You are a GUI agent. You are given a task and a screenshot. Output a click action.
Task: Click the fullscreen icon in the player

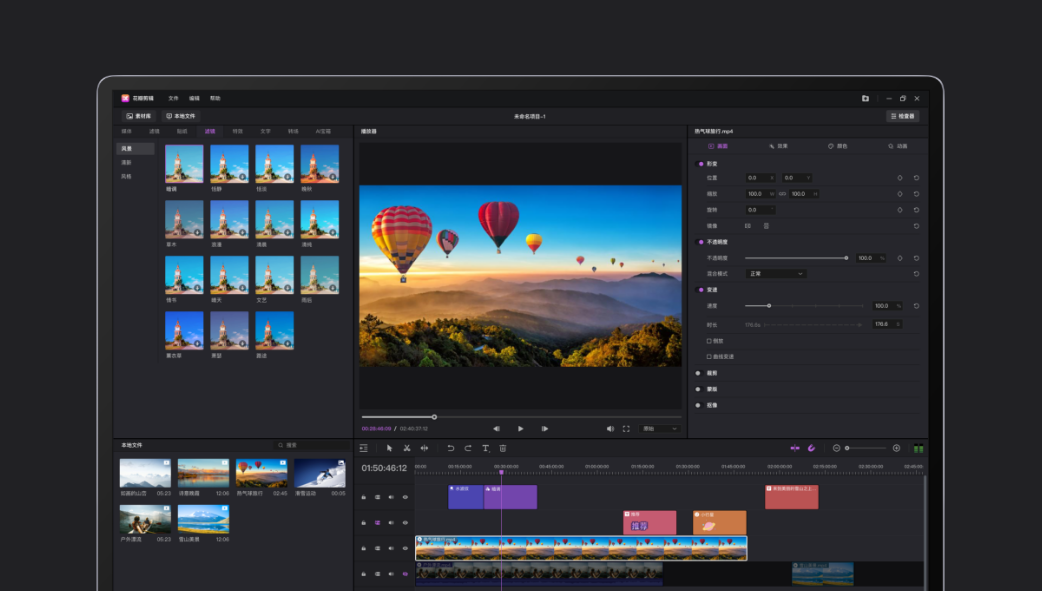627,428
